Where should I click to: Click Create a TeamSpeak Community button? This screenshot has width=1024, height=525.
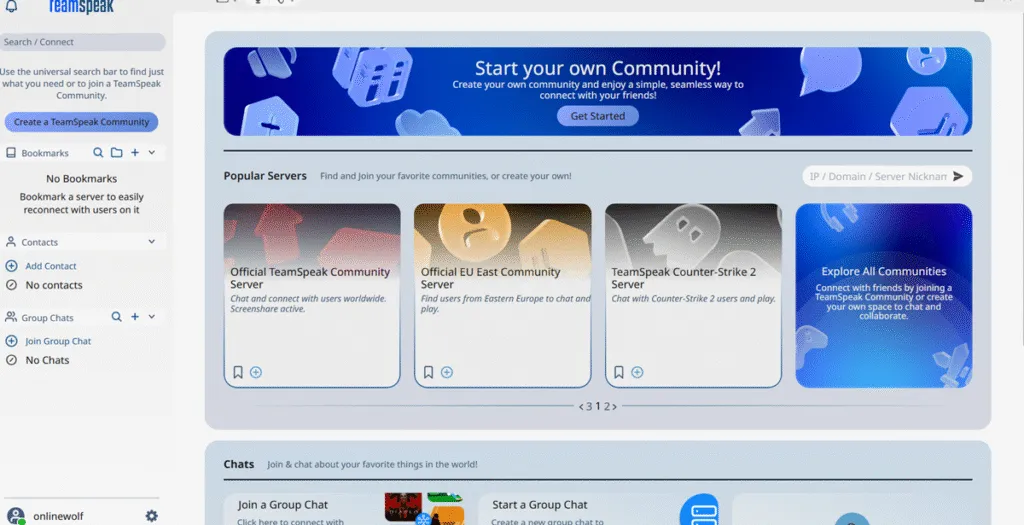[x=82, y=121]
